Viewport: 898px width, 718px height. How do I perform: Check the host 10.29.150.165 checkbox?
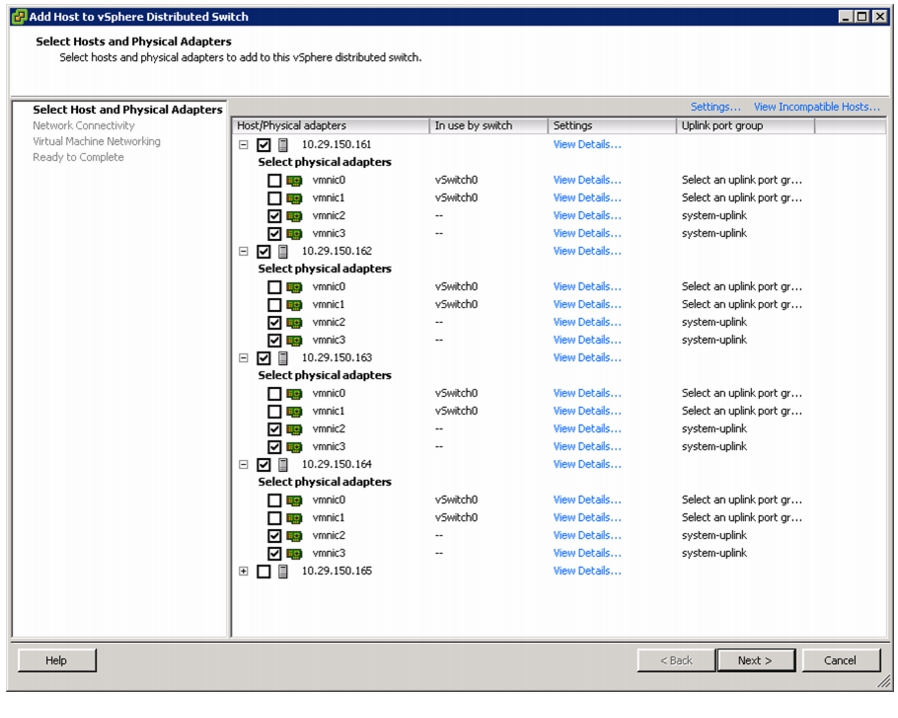263,571
